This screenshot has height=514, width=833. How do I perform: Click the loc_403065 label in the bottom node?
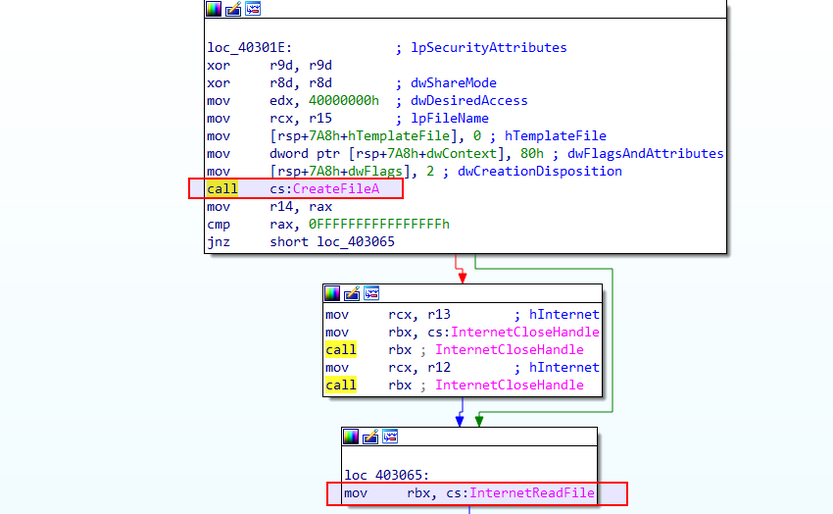point(386,475)
